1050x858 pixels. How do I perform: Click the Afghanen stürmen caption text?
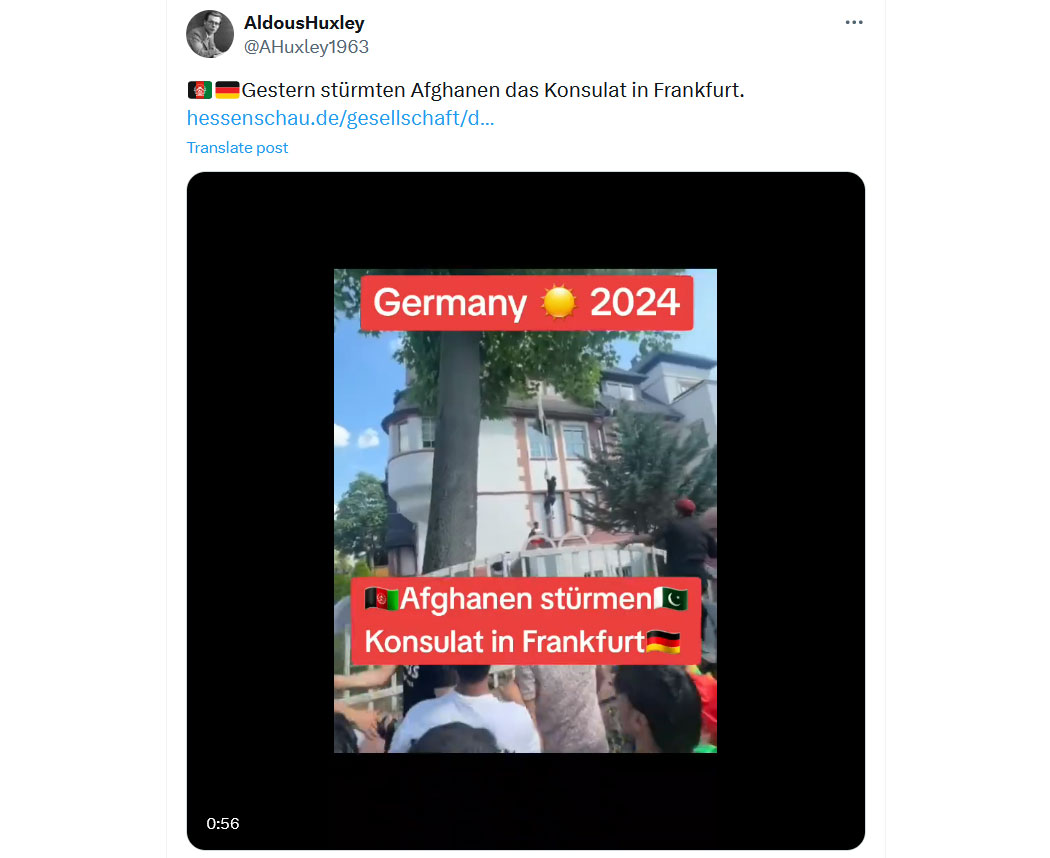tap(526, 599)
